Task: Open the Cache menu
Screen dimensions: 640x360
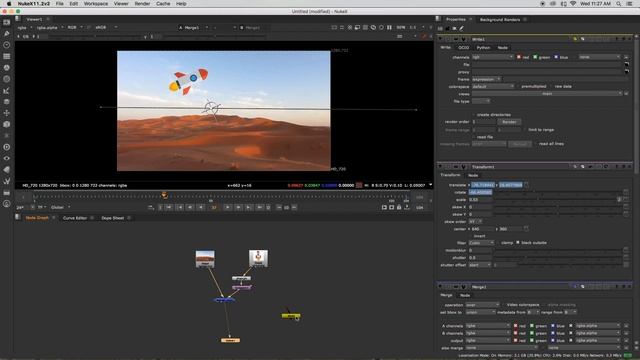Action: coord(163,4)
